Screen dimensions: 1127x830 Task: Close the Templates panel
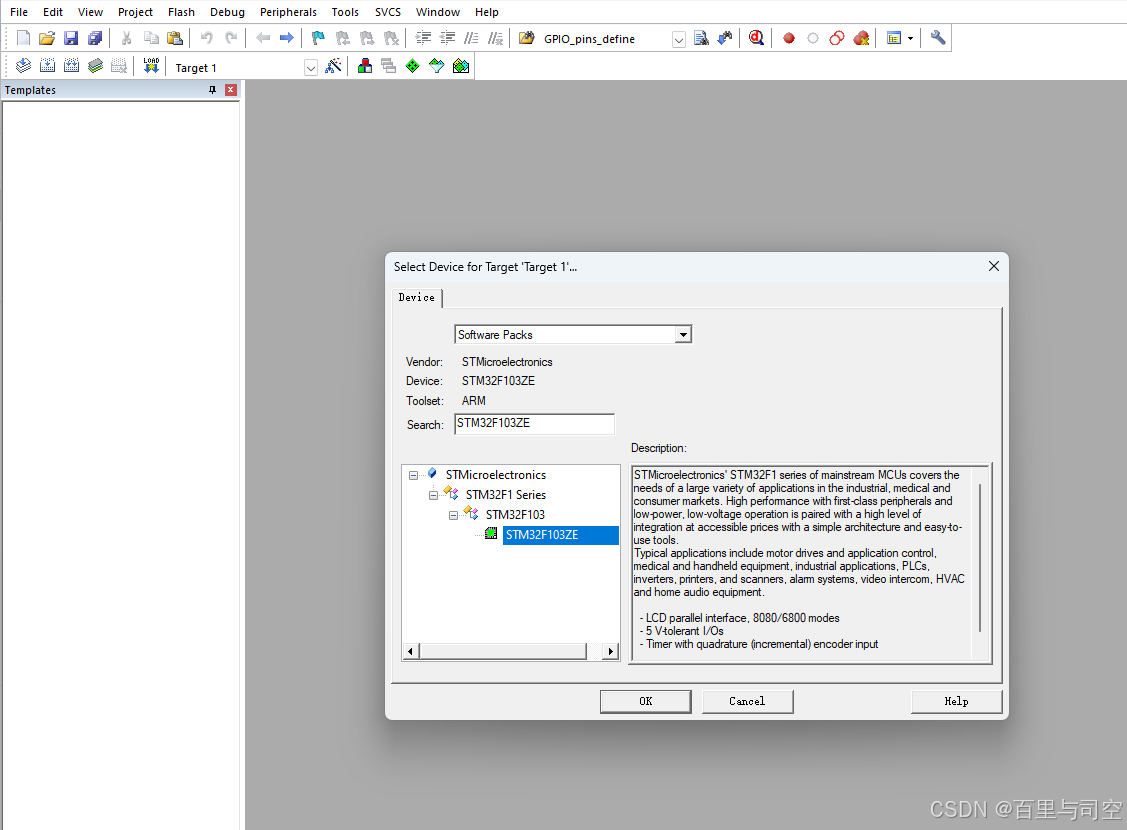click(231, 90)
